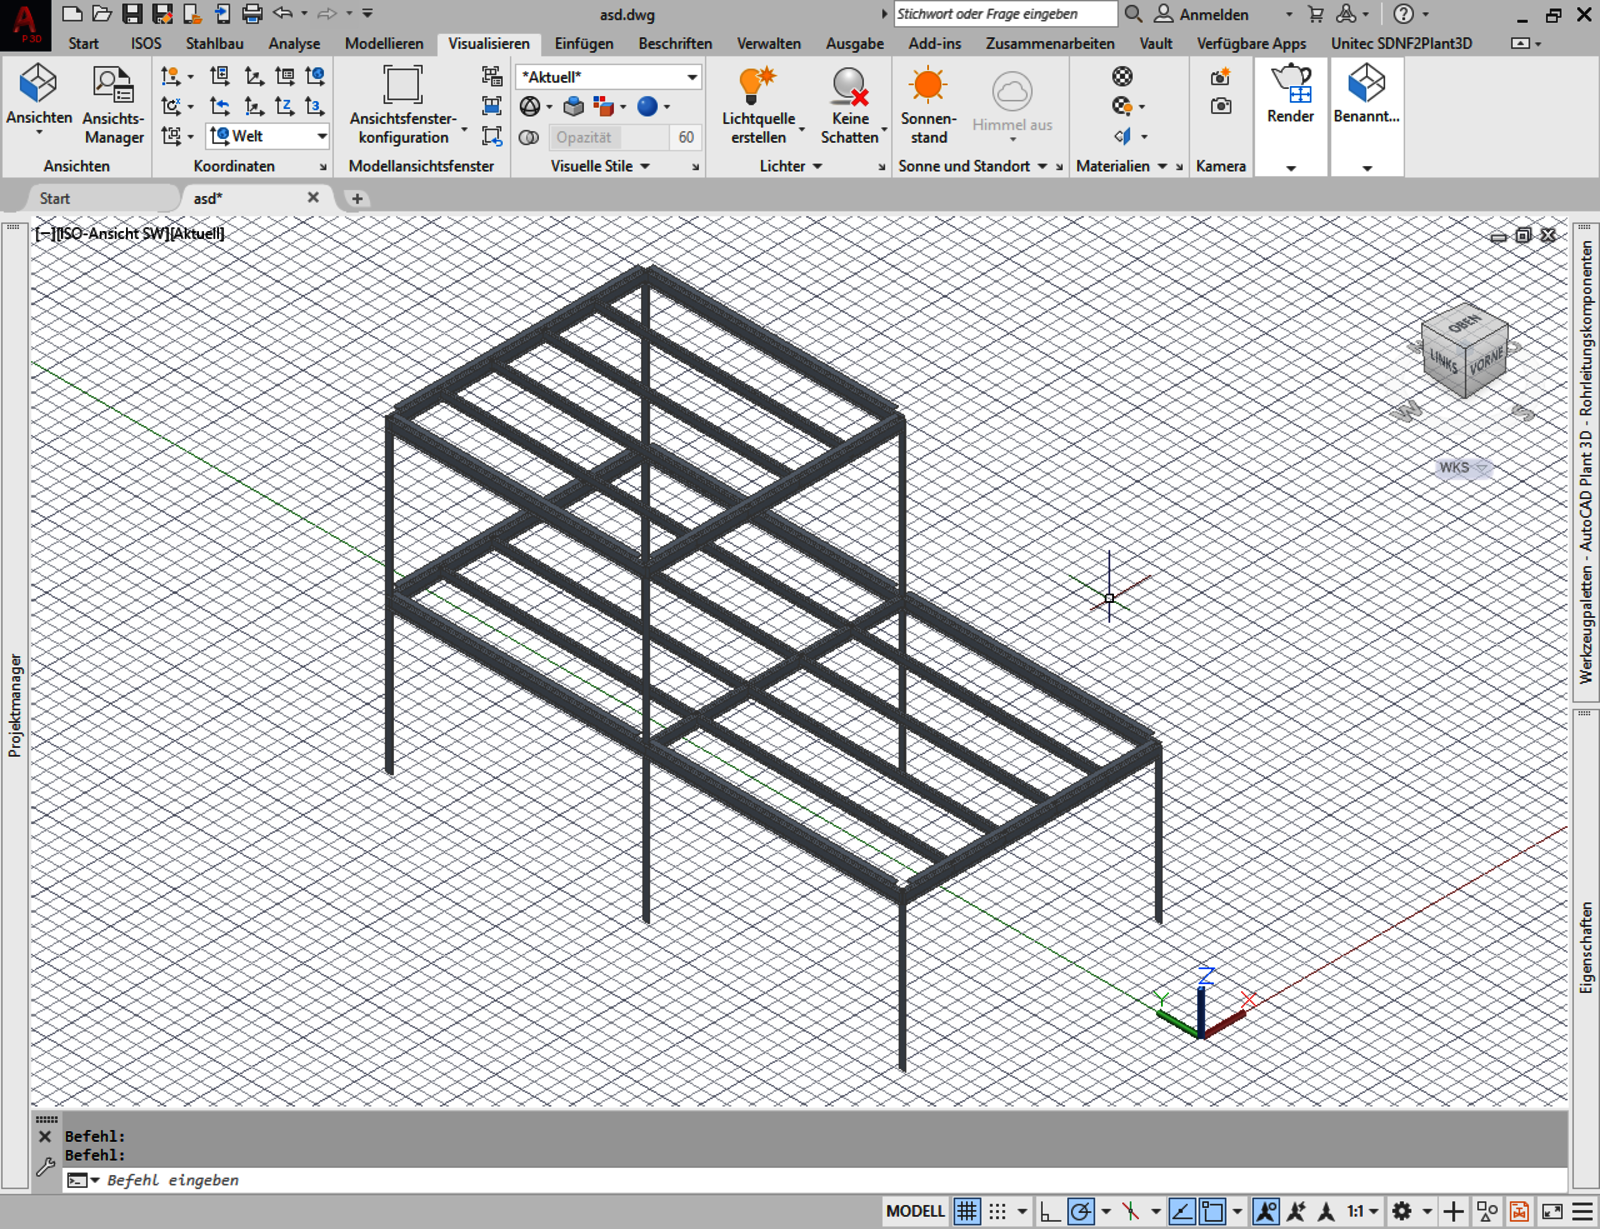Click Lichtquelle erstellen lightbulb icon

pos(757,85)
